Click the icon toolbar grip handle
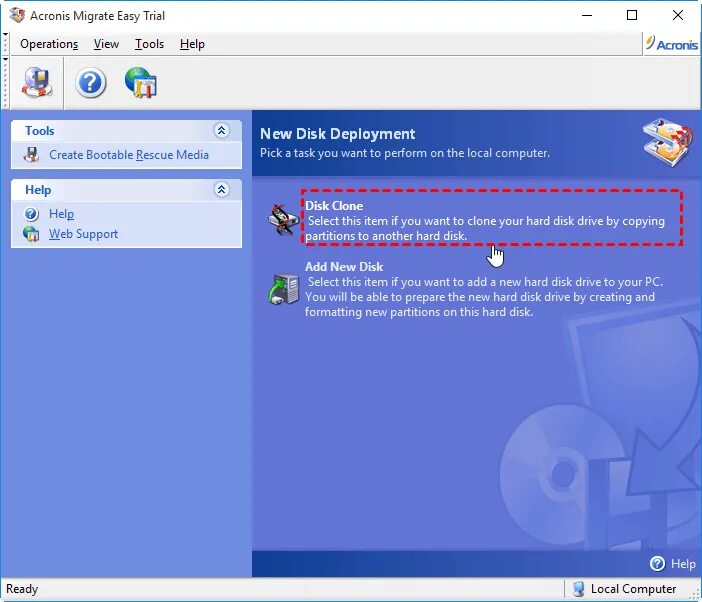 click(x=5, y=83)
